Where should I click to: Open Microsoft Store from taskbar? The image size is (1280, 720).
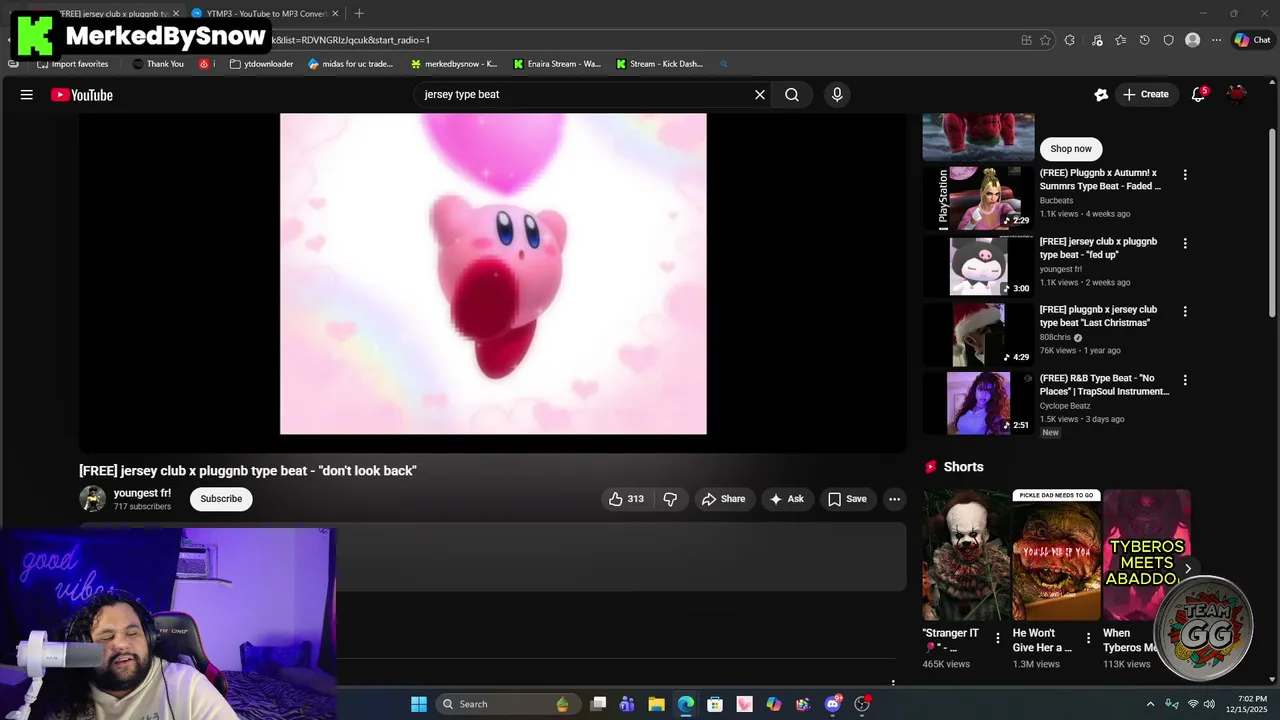[x=715, y=704]
